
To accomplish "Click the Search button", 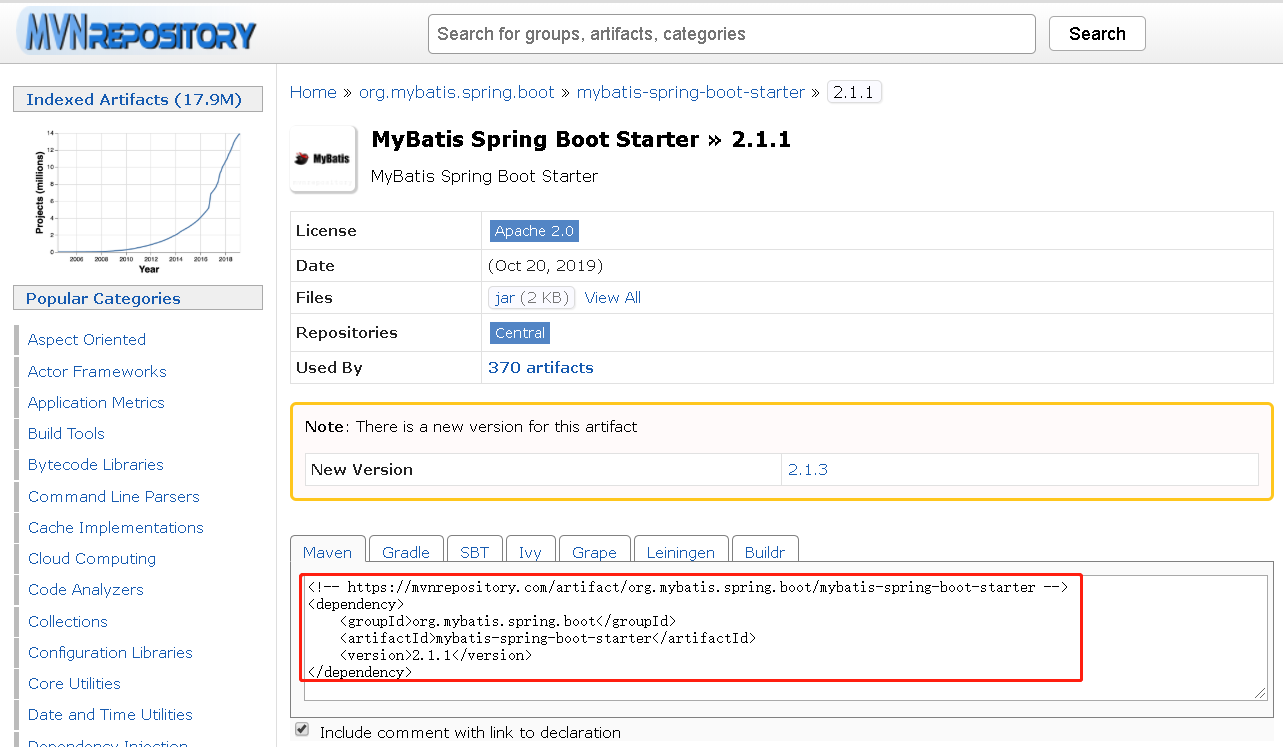I will tap(1097, 33).
